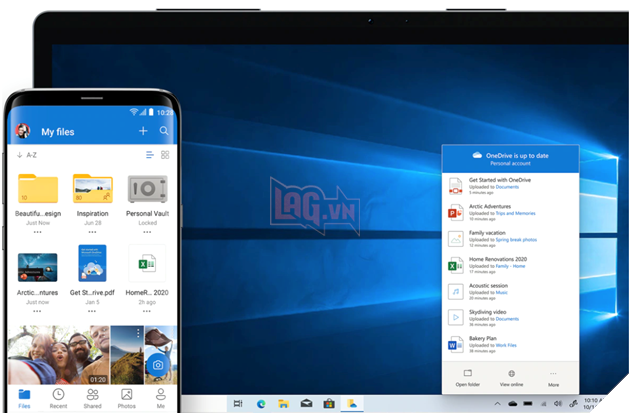Open the Personal Vault safe icon

[147, 189]
